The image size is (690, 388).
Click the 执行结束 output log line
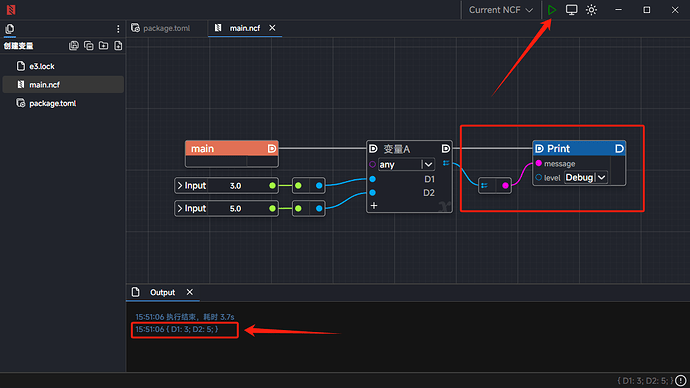185,317
